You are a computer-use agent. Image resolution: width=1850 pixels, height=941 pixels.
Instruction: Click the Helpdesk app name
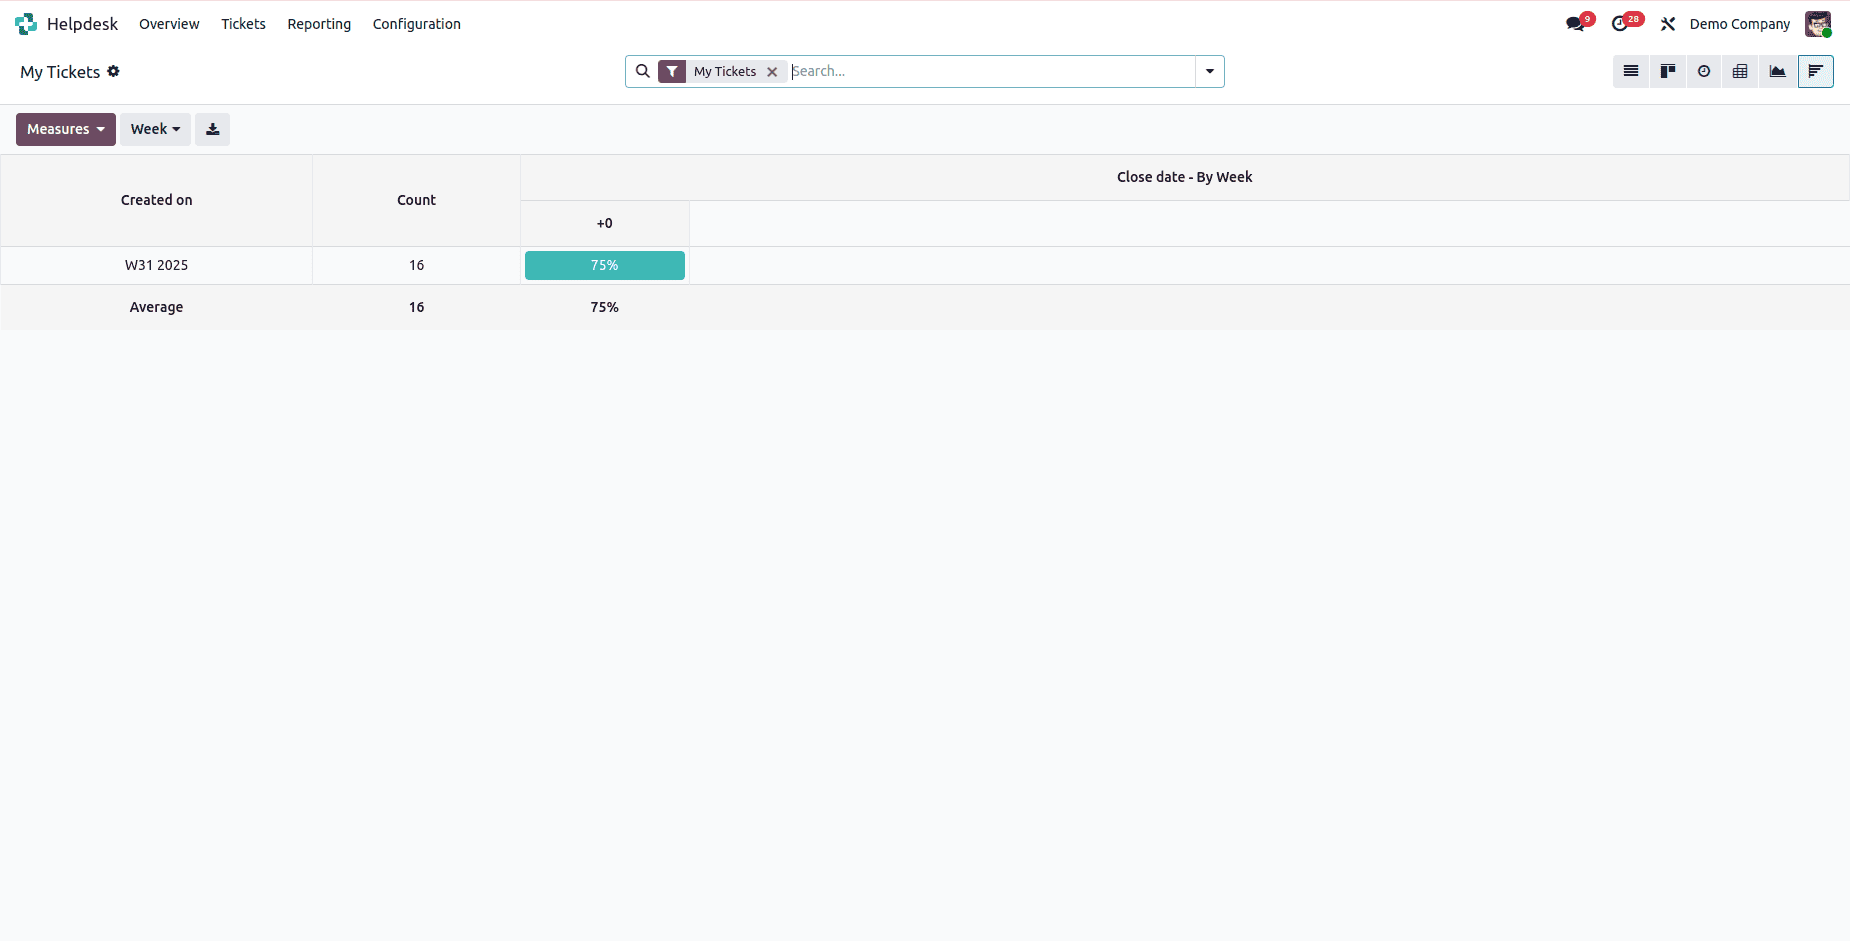[x=82, y=24]
